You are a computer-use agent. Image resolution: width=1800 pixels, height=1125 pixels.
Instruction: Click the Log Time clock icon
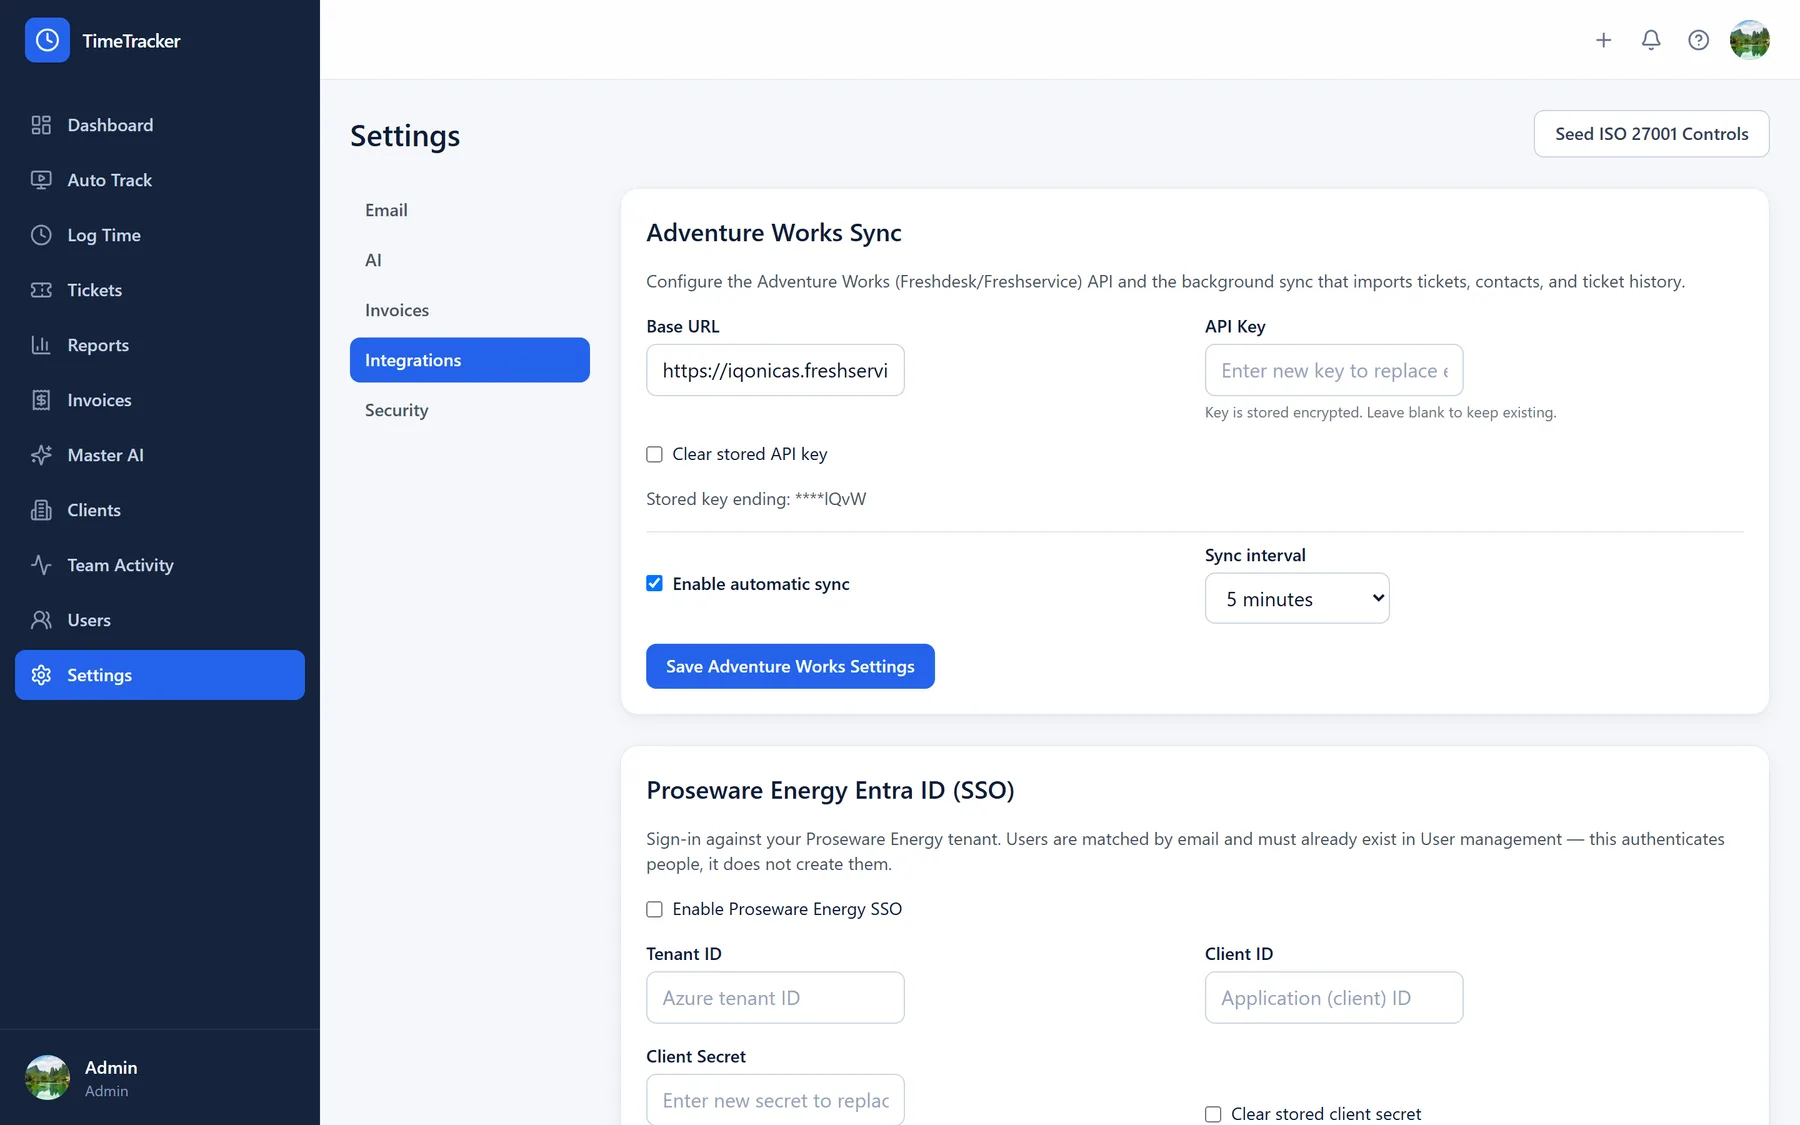click(x=41, y=235)
